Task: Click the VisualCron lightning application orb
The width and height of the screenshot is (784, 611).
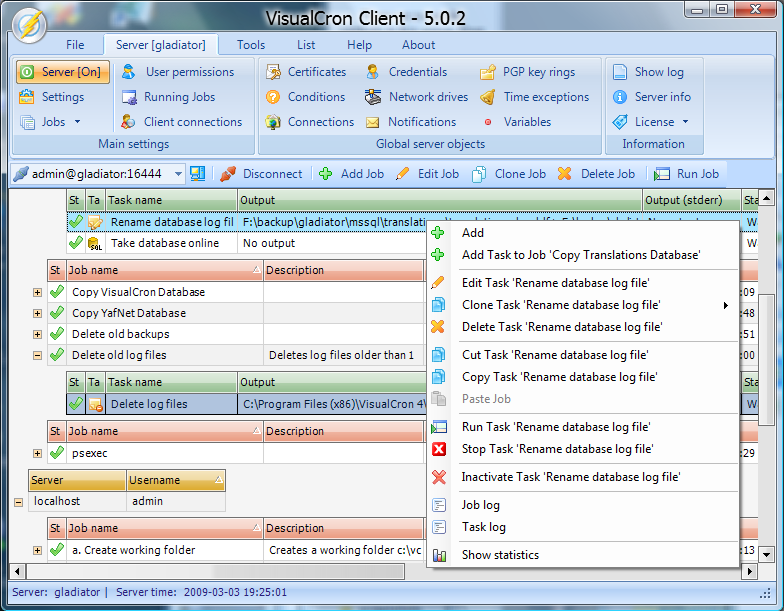Action: tap(30, 25)
